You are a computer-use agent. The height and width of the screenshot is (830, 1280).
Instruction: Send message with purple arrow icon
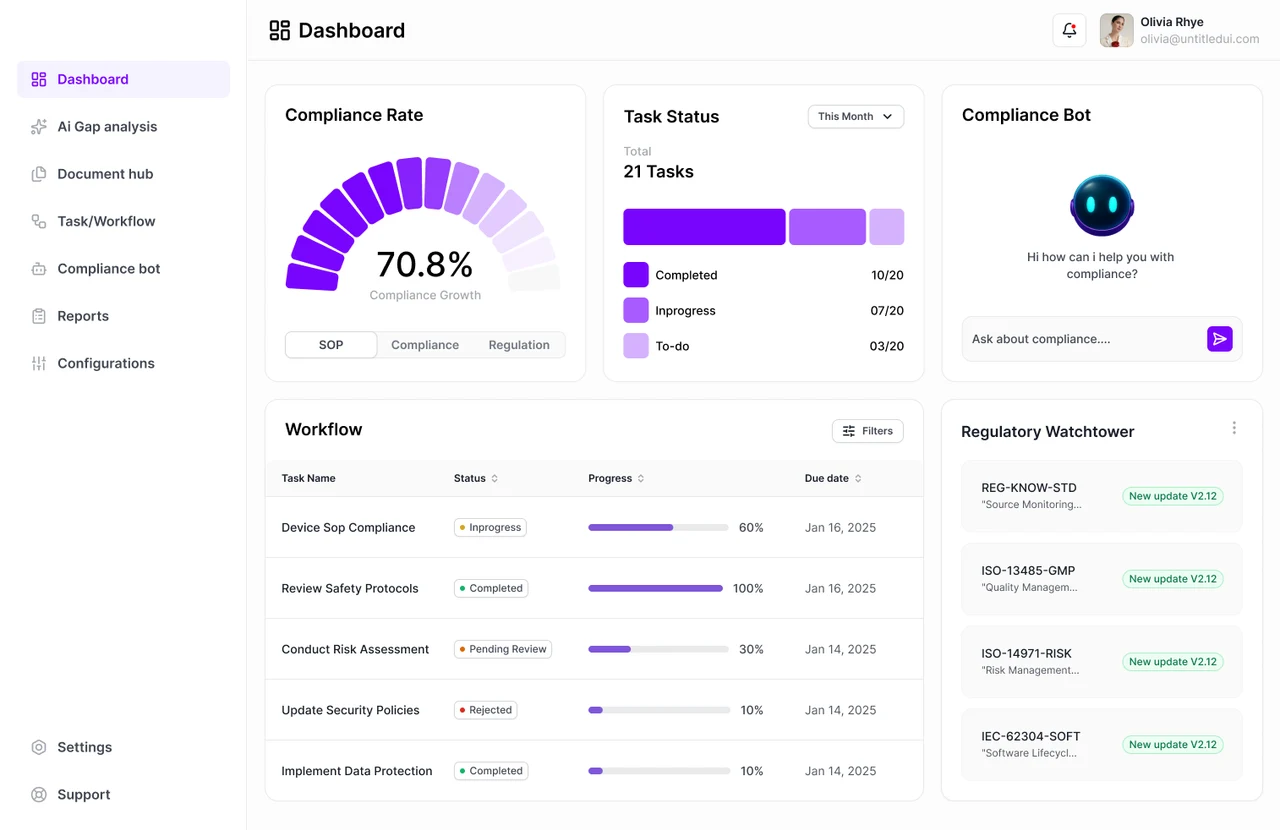[1219, 339]
